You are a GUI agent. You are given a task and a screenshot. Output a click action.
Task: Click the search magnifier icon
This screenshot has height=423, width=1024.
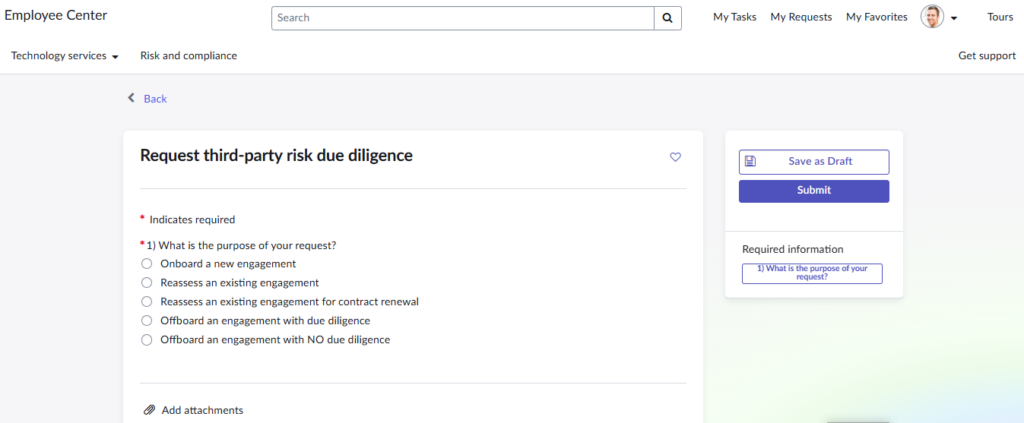(x=667, y=18)
